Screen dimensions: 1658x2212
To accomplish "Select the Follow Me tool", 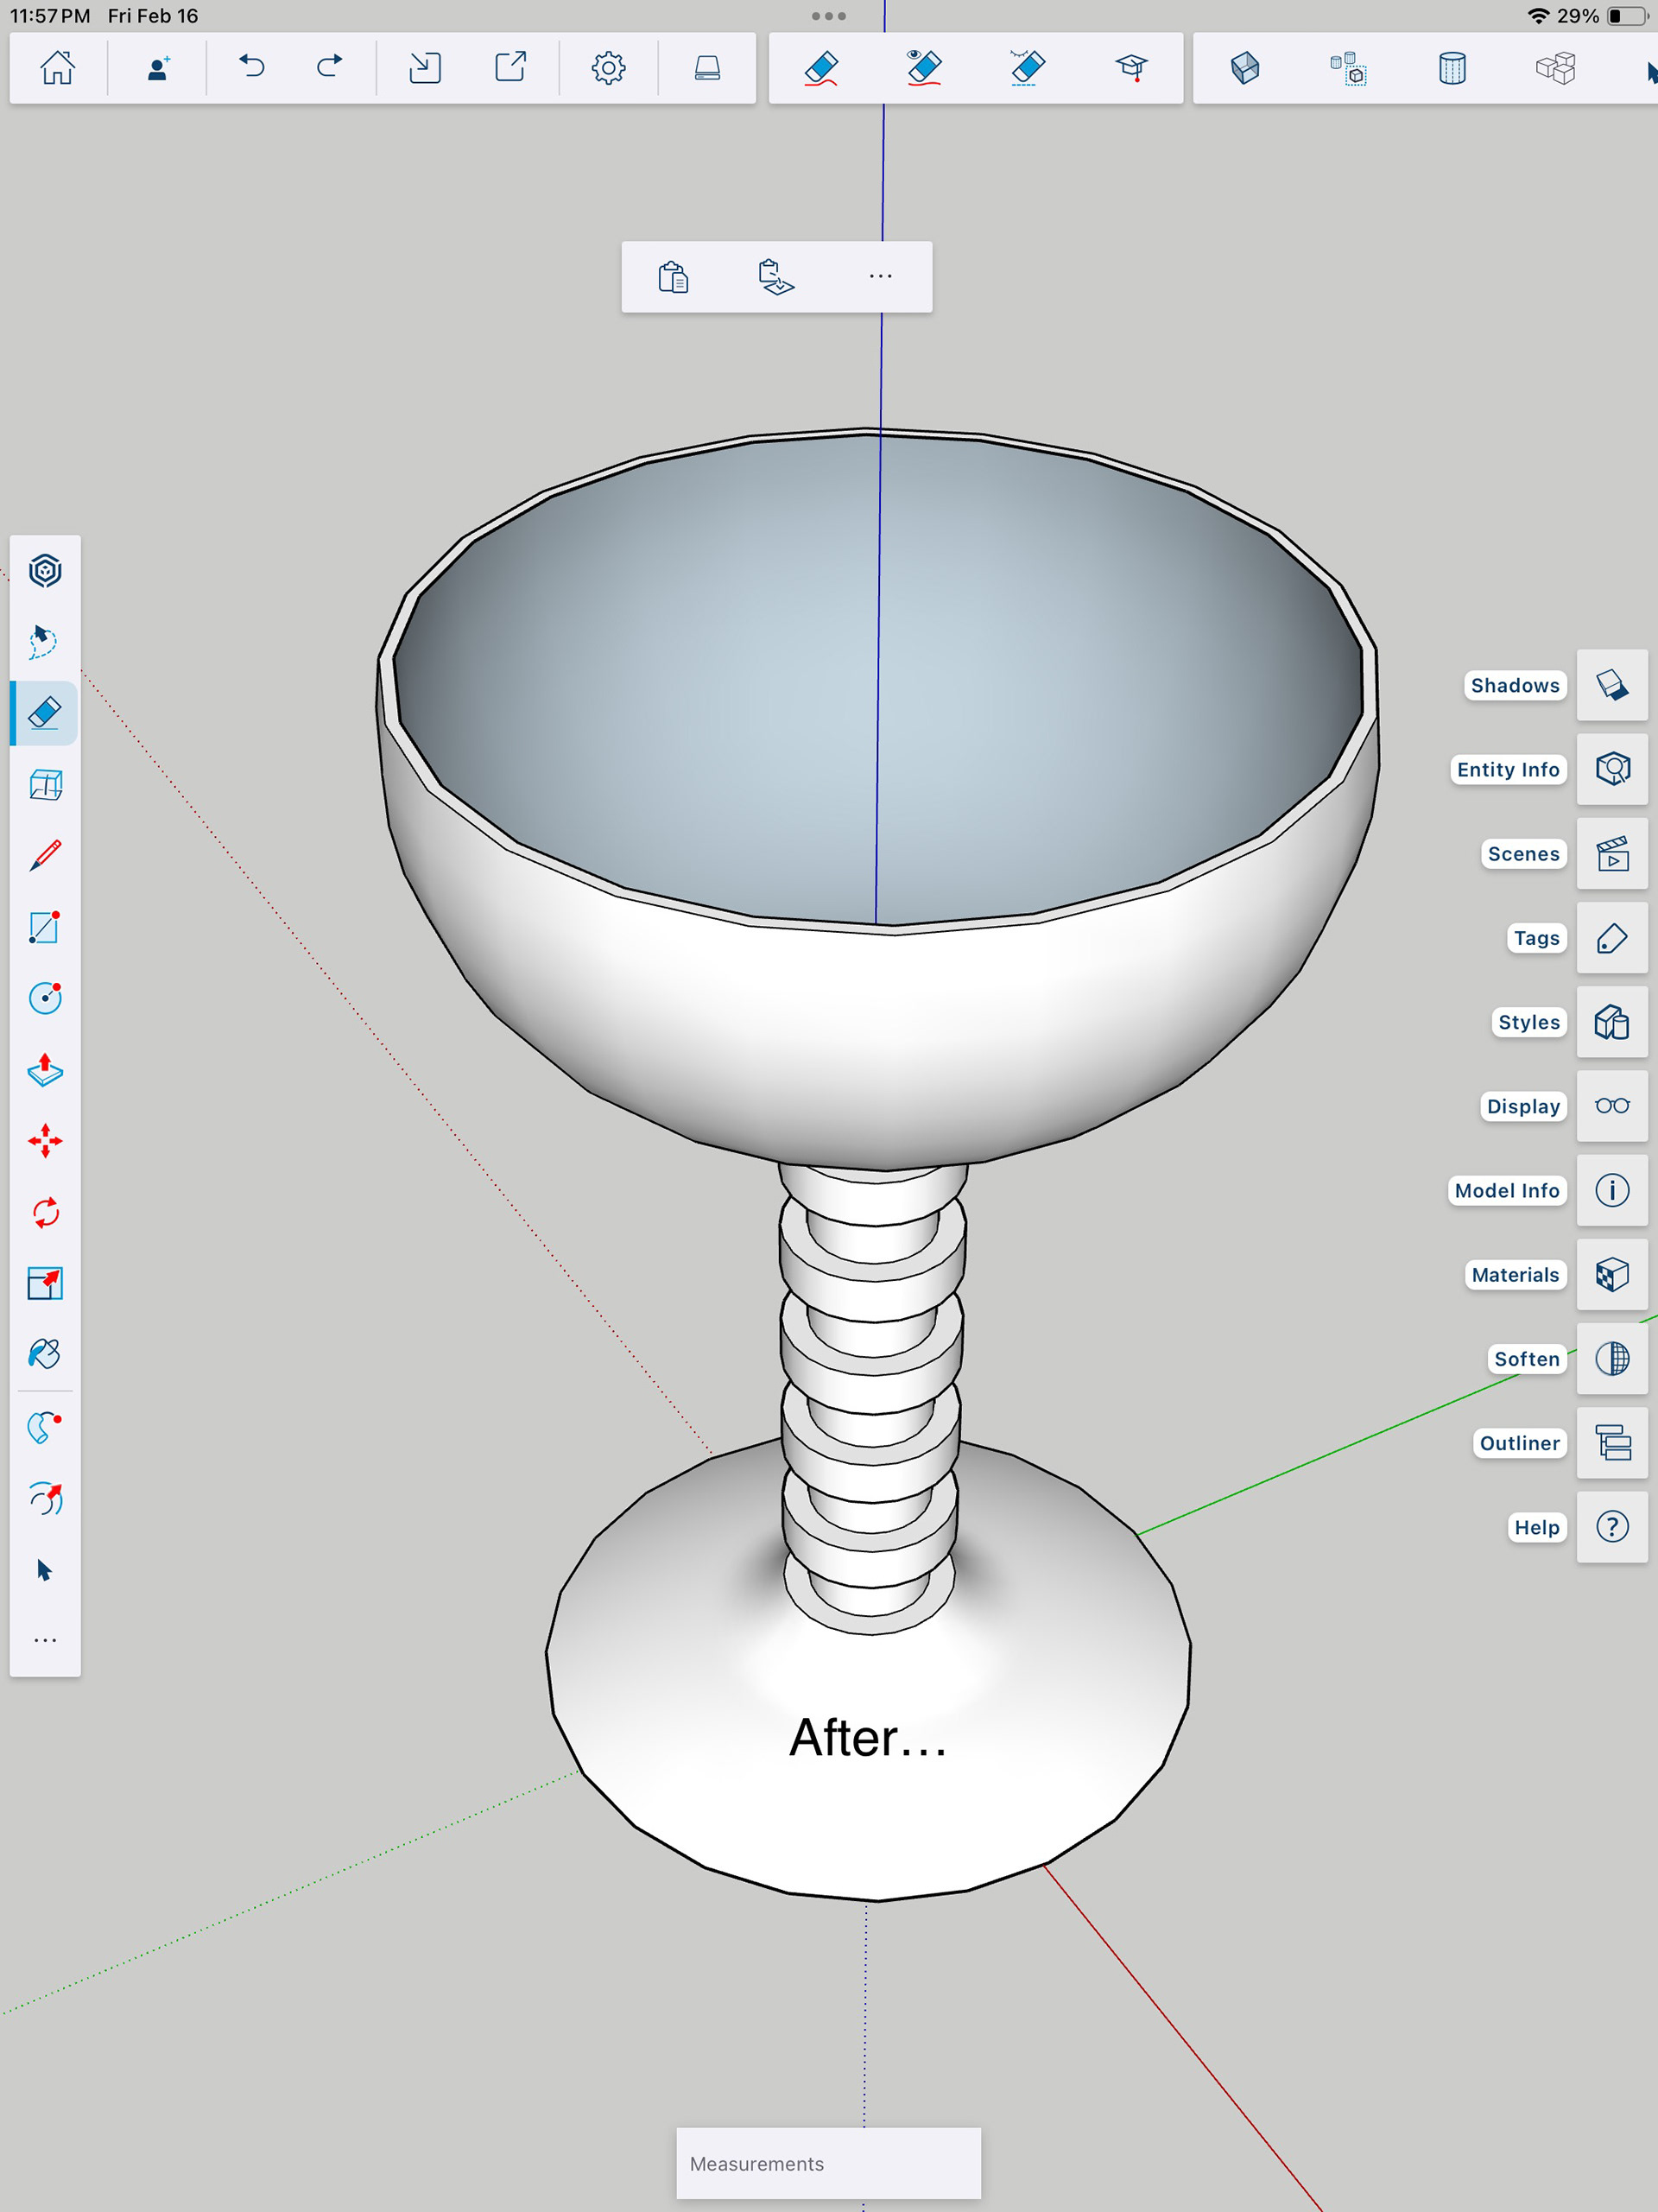I will pos(45,1427).
